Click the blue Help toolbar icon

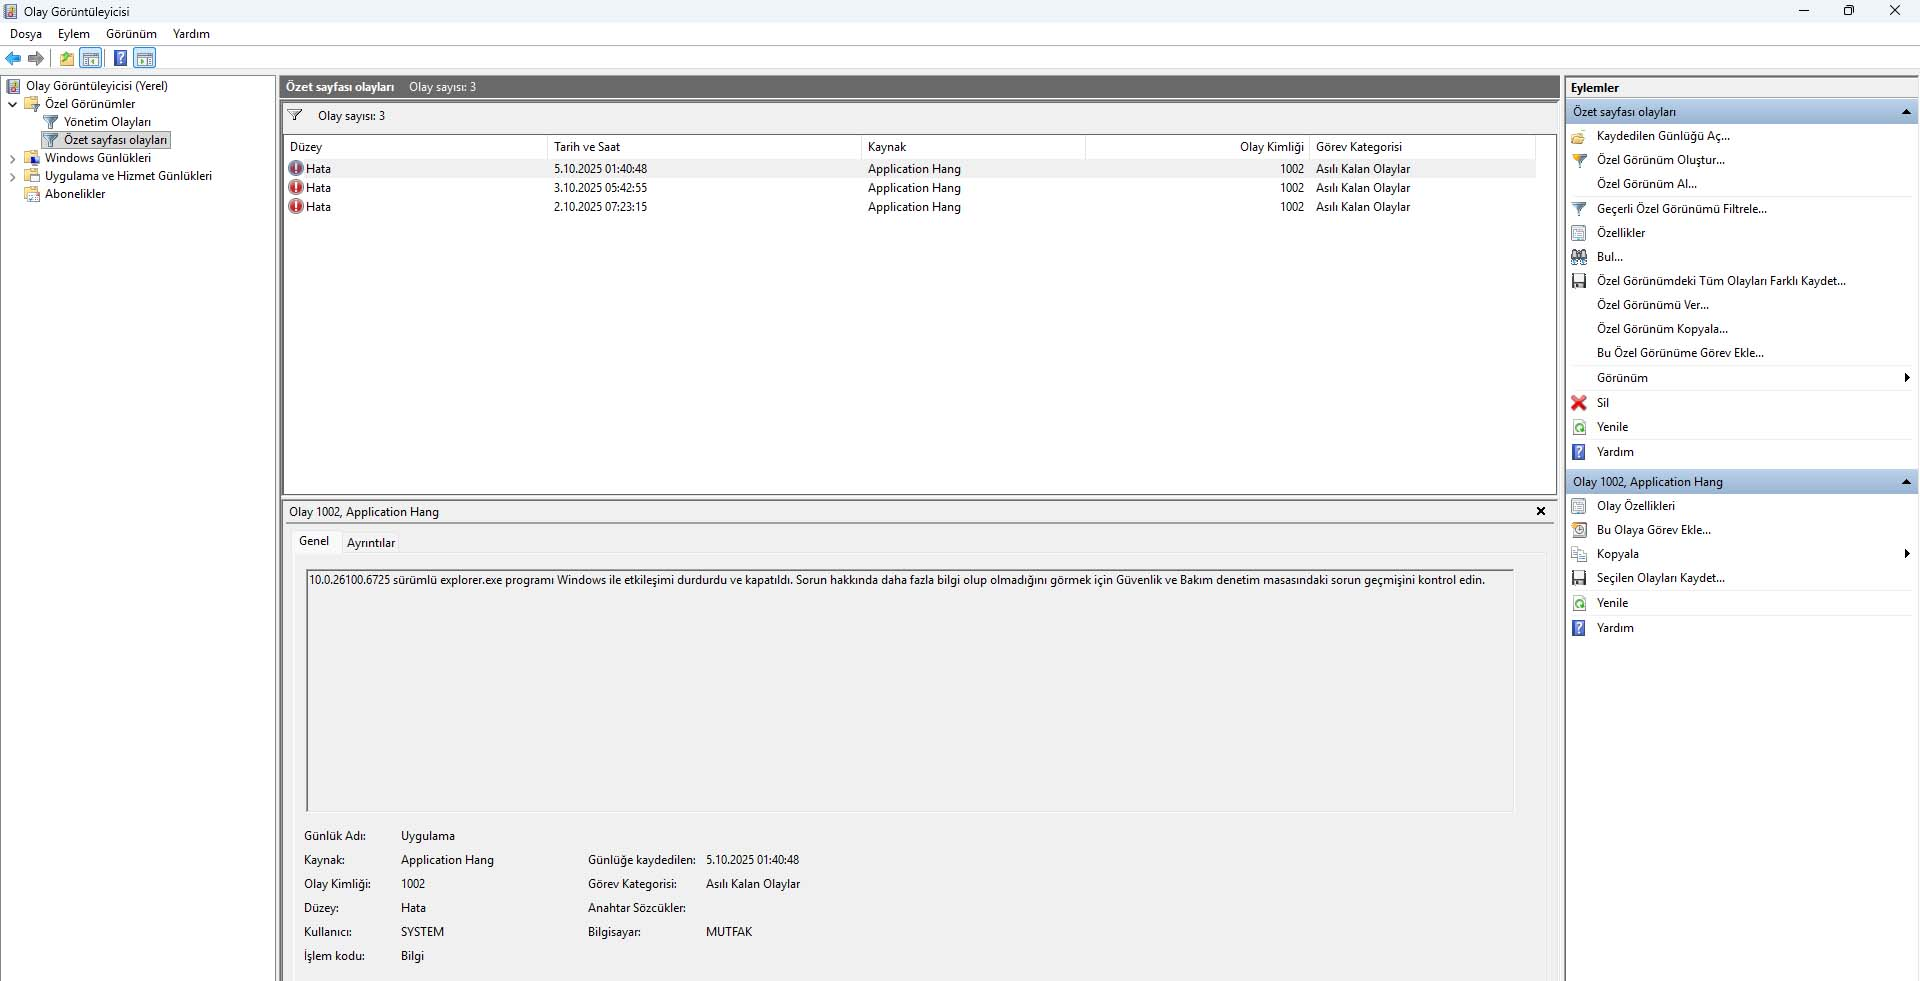120,58
